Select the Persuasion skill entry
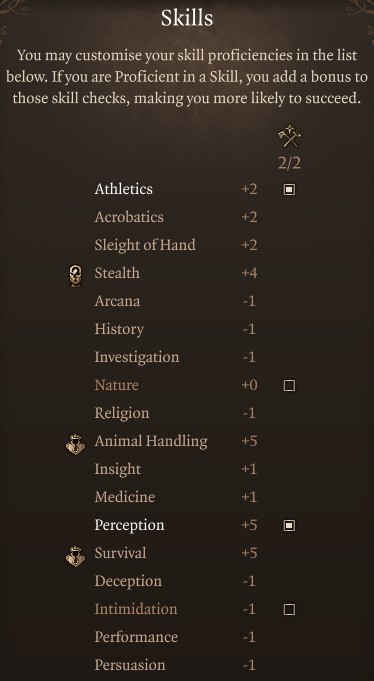This screenshot has width=374, height=681. [130, 665]
